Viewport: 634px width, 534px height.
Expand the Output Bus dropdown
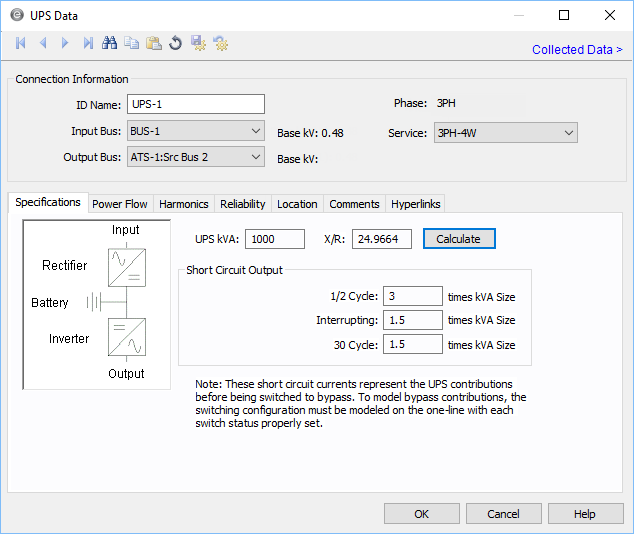pos(195,157)
